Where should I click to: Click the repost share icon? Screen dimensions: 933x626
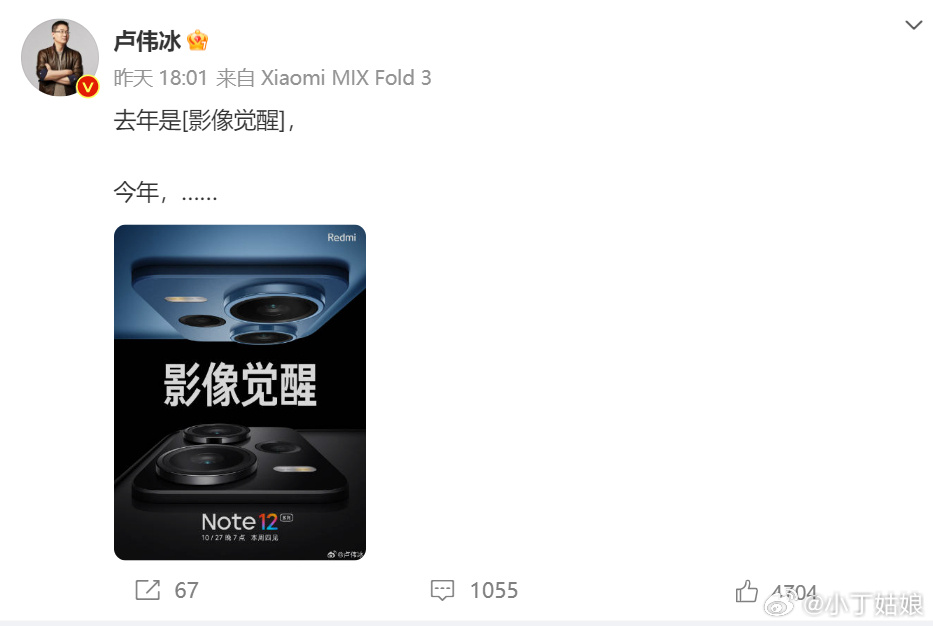pyautogui.click(x=148, y=590)
